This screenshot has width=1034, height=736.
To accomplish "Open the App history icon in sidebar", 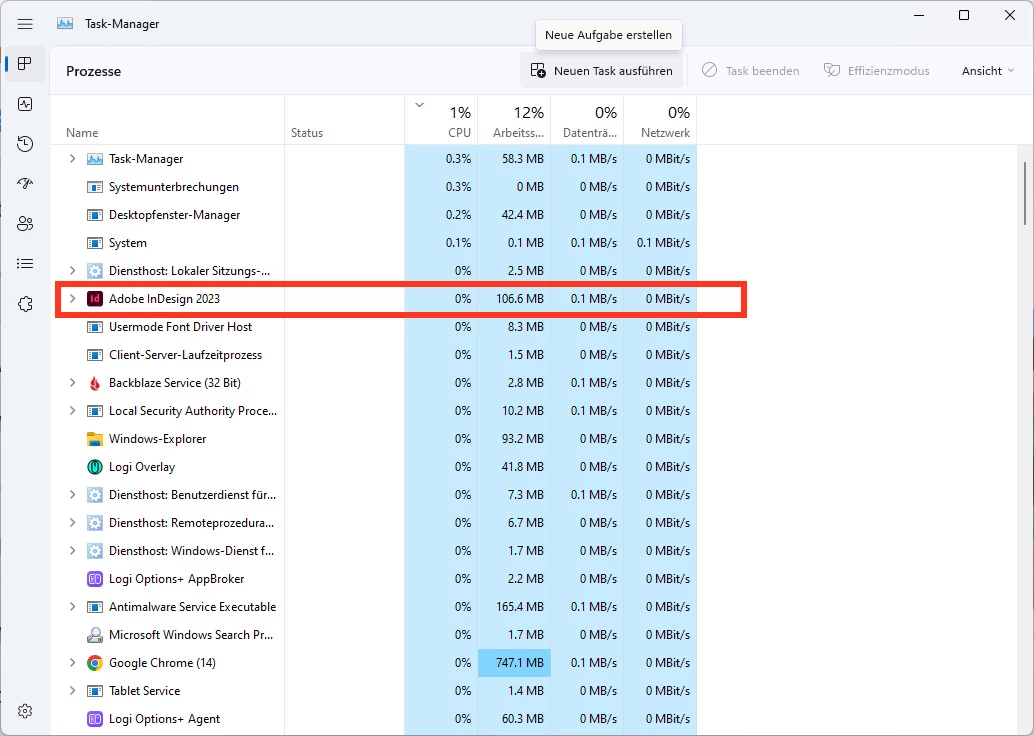I will (x=25, y=144).
